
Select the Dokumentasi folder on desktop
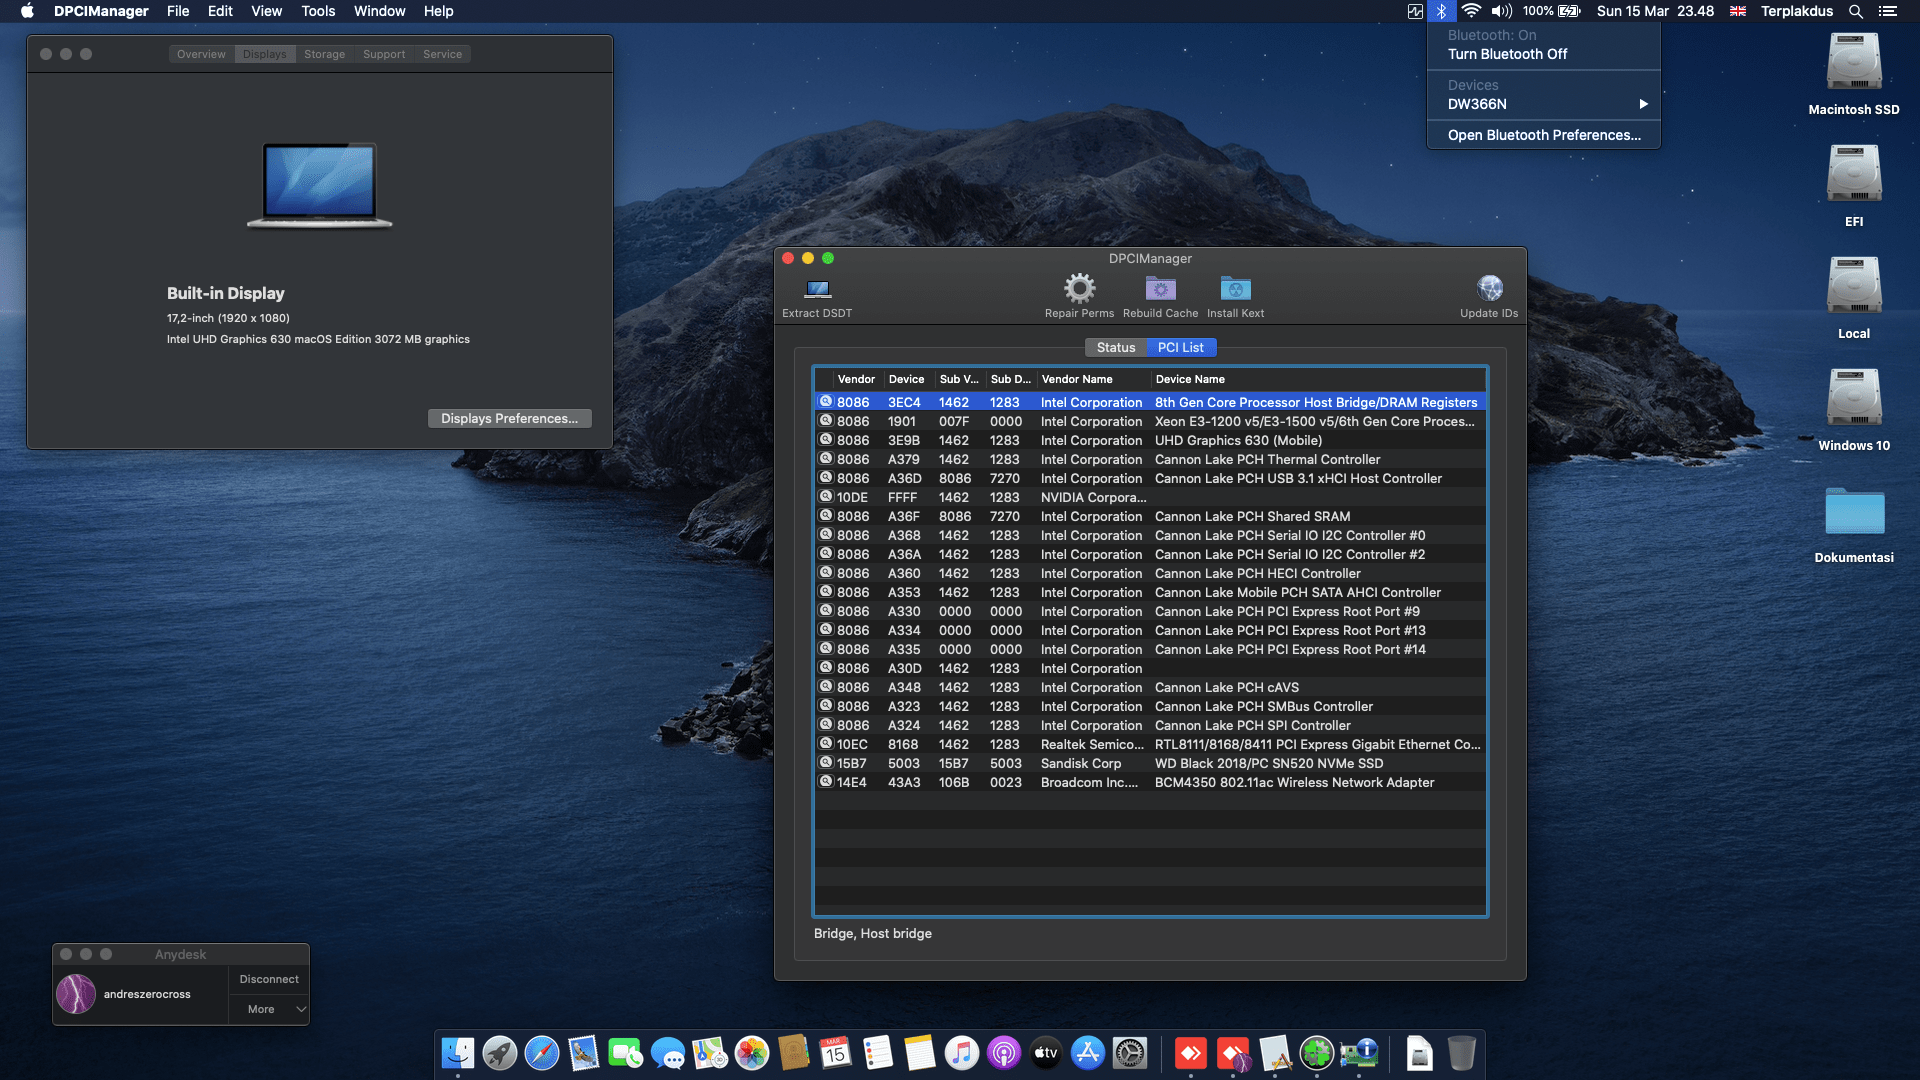[x=1854, y=512]
